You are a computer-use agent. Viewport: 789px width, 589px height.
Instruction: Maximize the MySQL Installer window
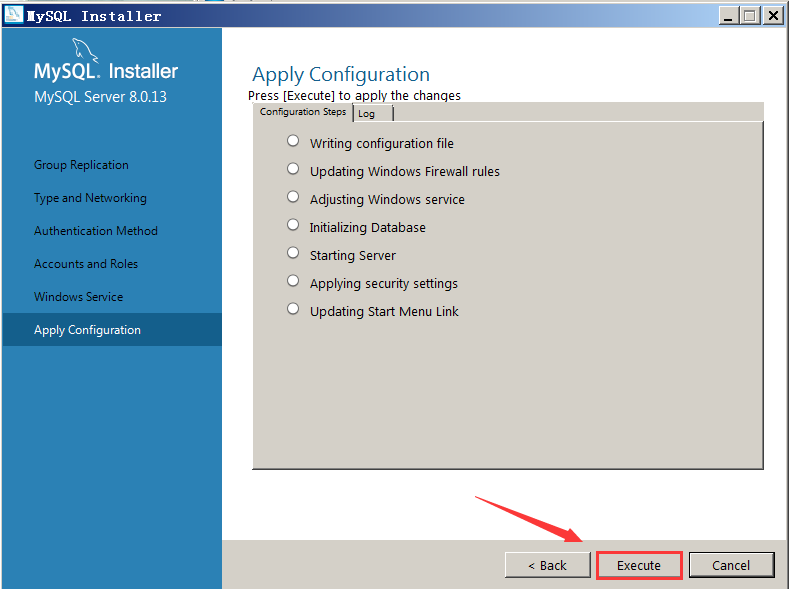(x=750, y=16)
